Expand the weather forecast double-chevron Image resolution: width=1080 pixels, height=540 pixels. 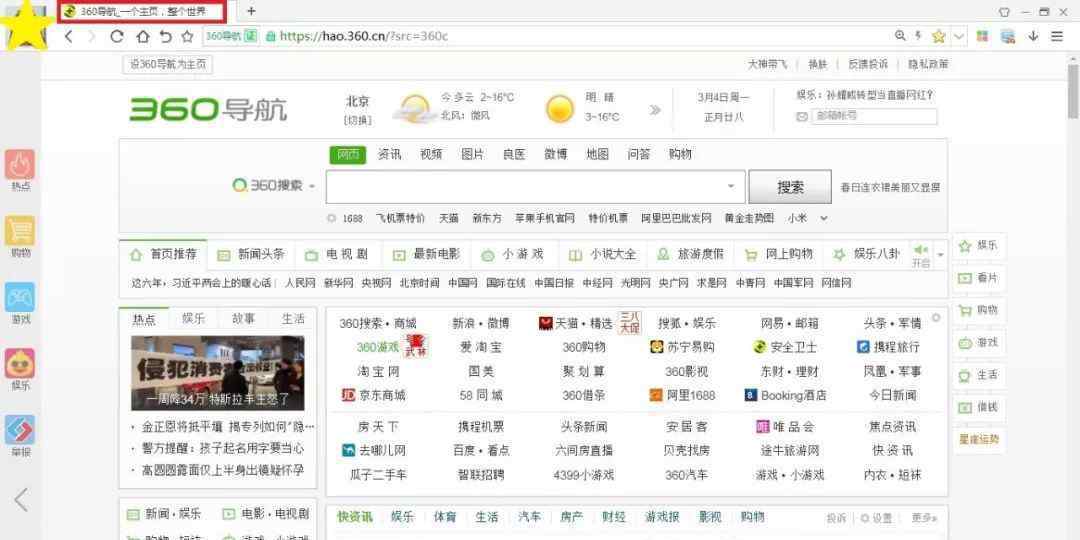point(655,110)
